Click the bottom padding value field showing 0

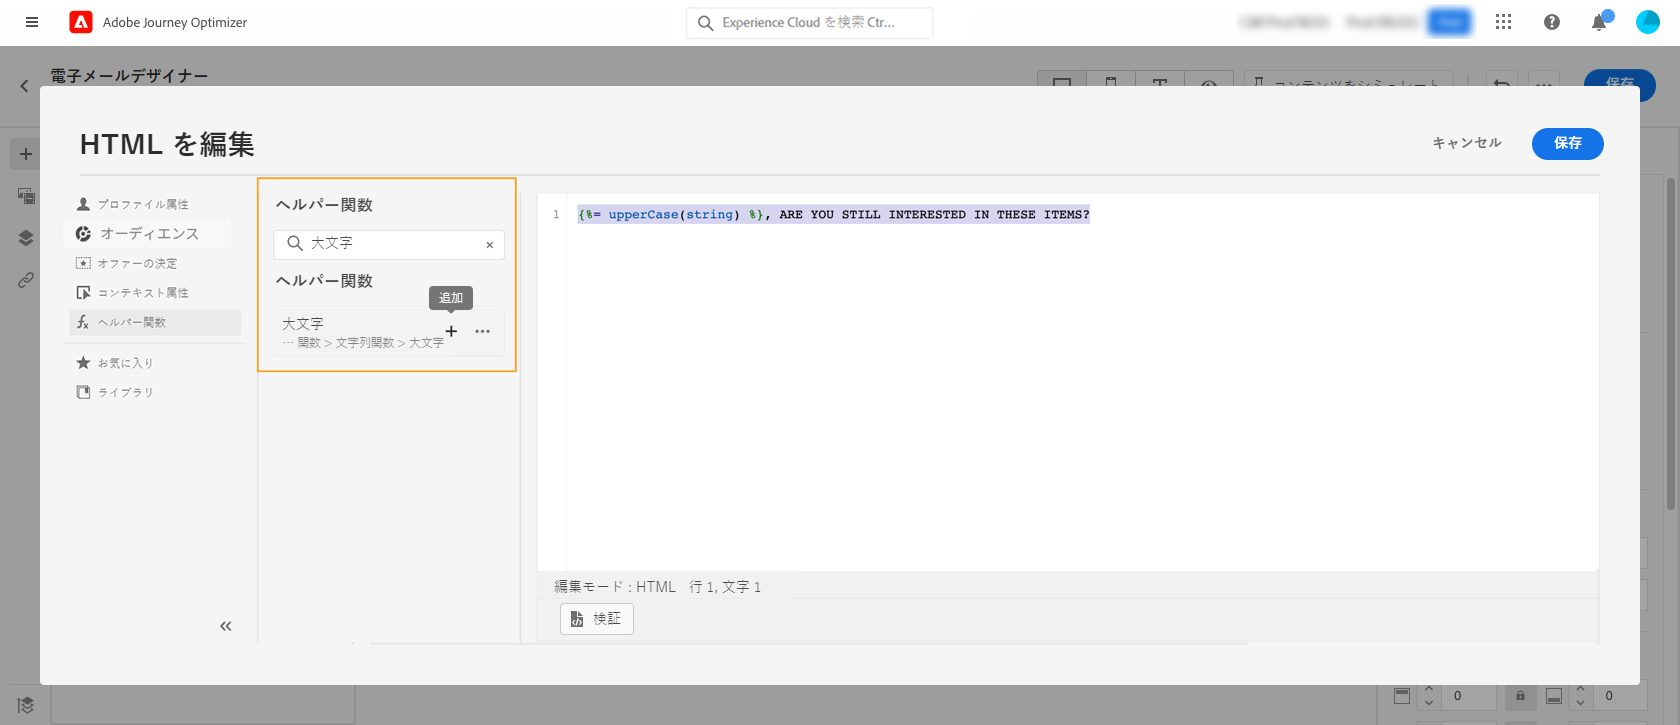(x=1619, y=696)
